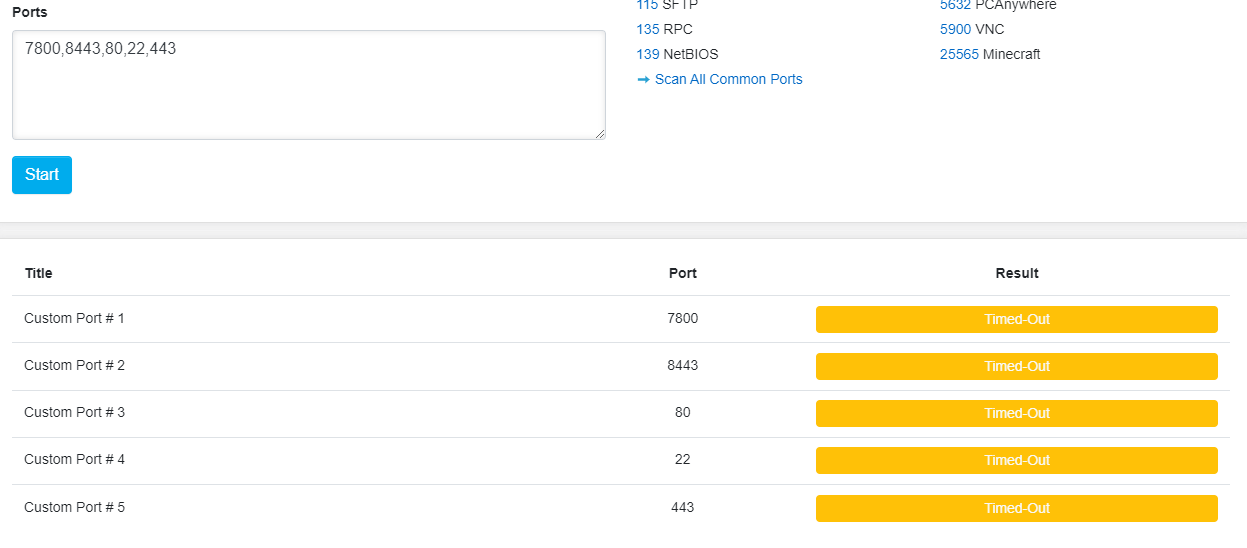Viewport: 1247px width, 548px height.
Task: Click Timed-Out result for port 7800
Action: click(1016, 319)
